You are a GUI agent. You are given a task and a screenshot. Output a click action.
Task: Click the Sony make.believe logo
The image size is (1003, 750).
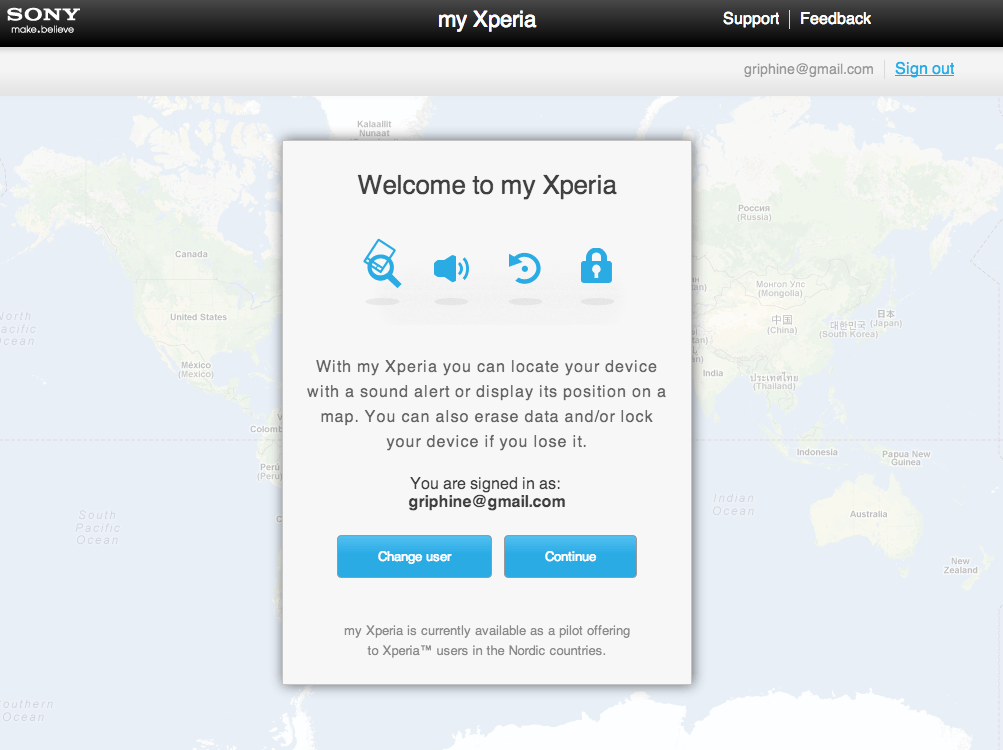pos(43,20)
